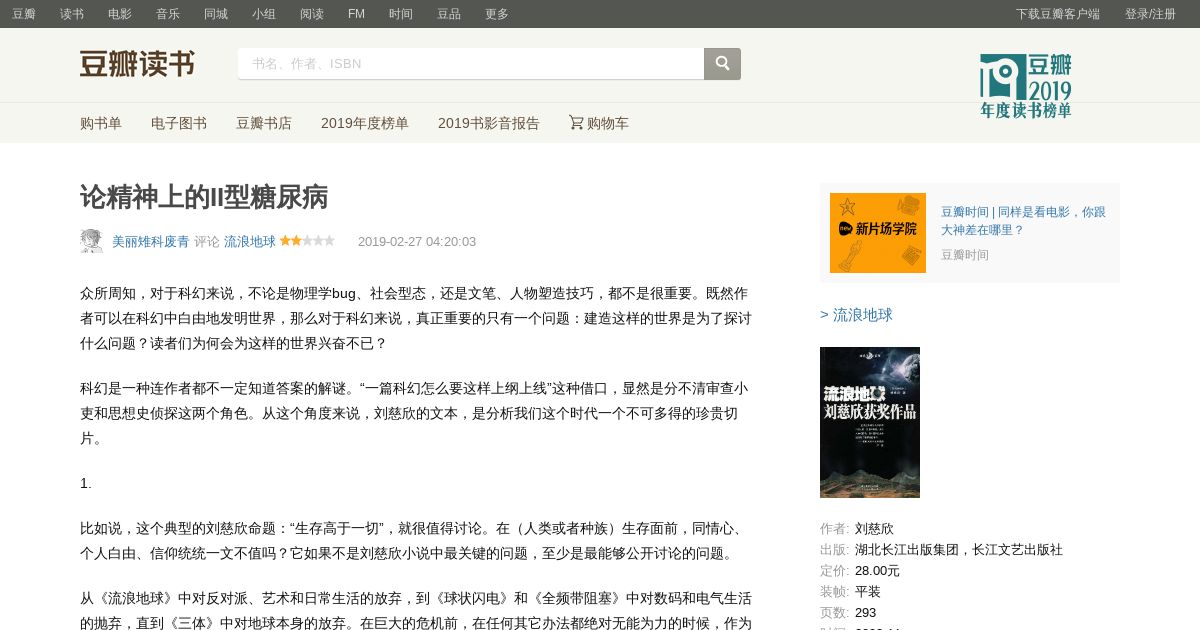Click the page count 293
Screen dimensions: 1200x630
pyautogui.click(x=865, y=613)
